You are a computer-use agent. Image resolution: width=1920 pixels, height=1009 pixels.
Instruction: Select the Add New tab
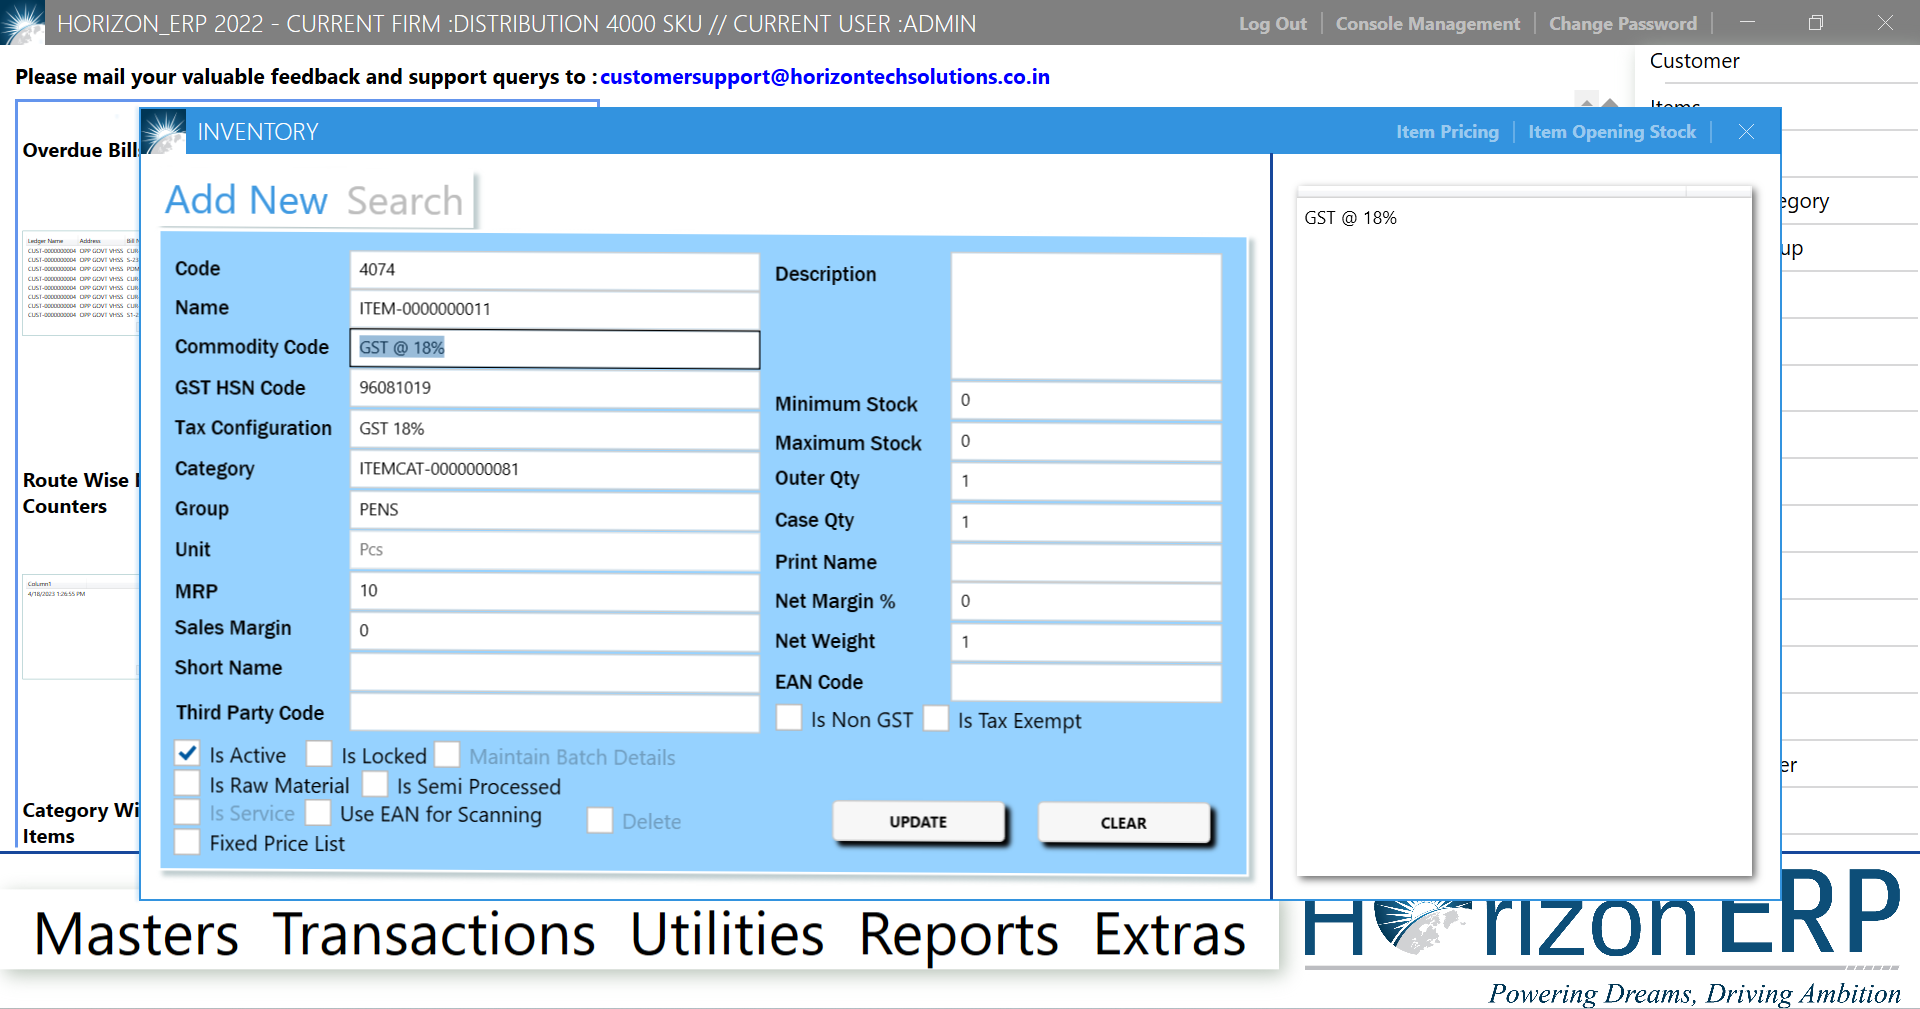click(245, 200)
